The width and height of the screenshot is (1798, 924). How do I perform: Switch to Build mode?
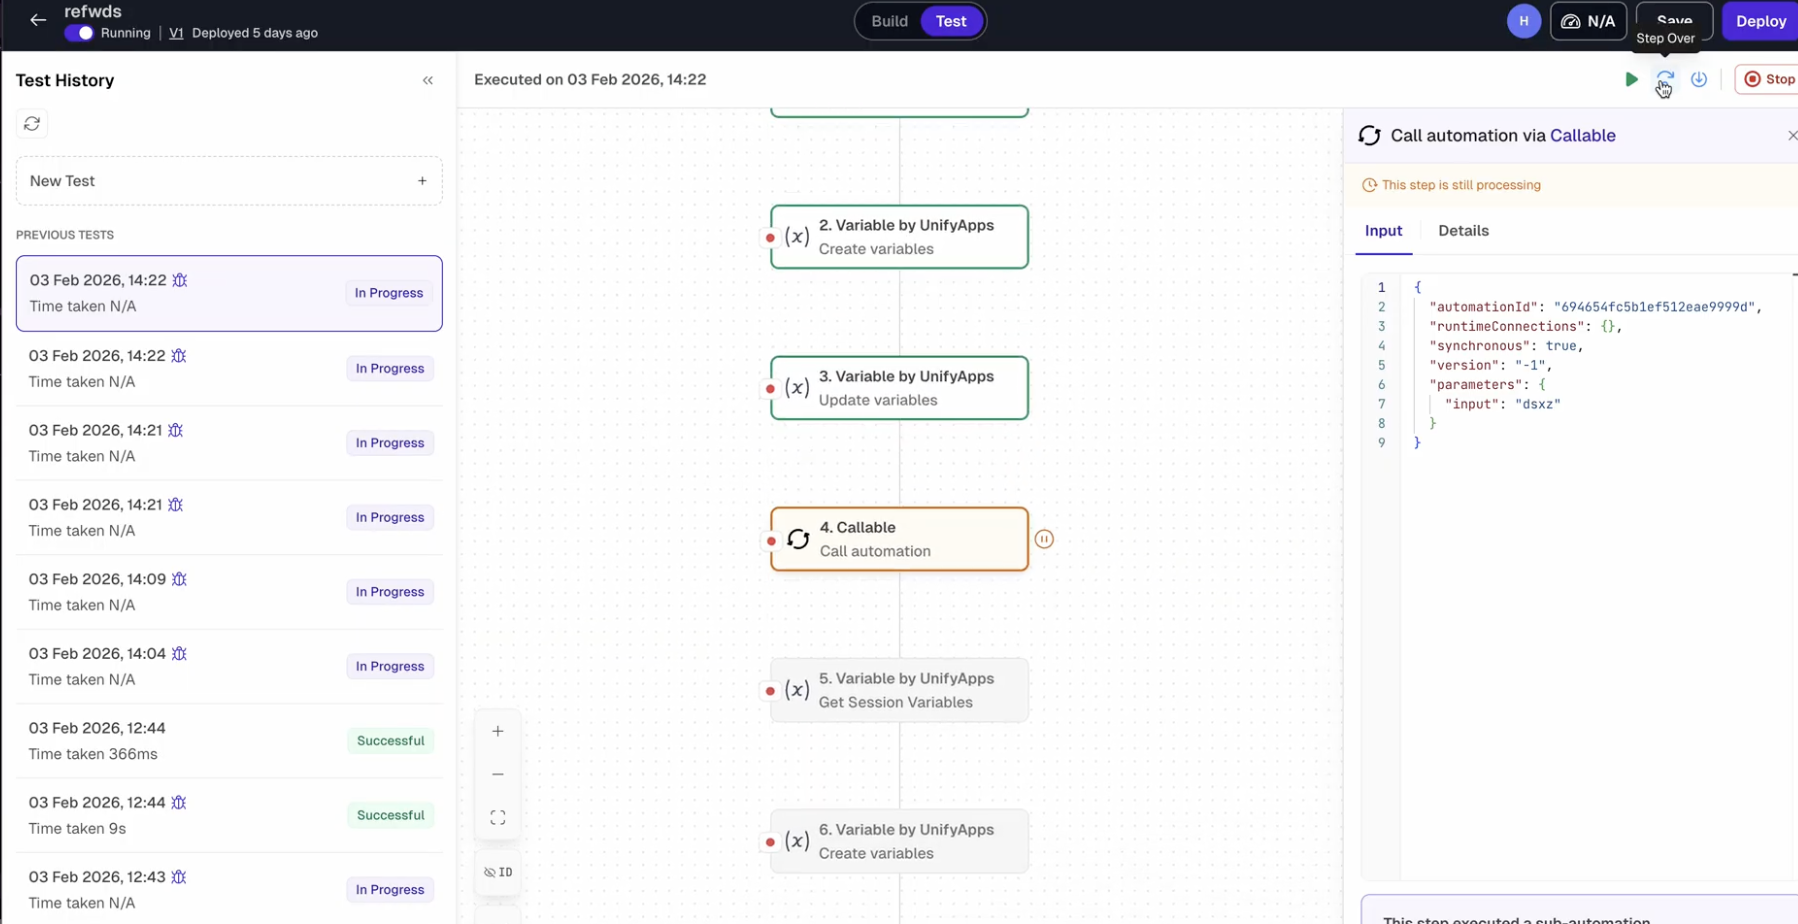point(889,21)
